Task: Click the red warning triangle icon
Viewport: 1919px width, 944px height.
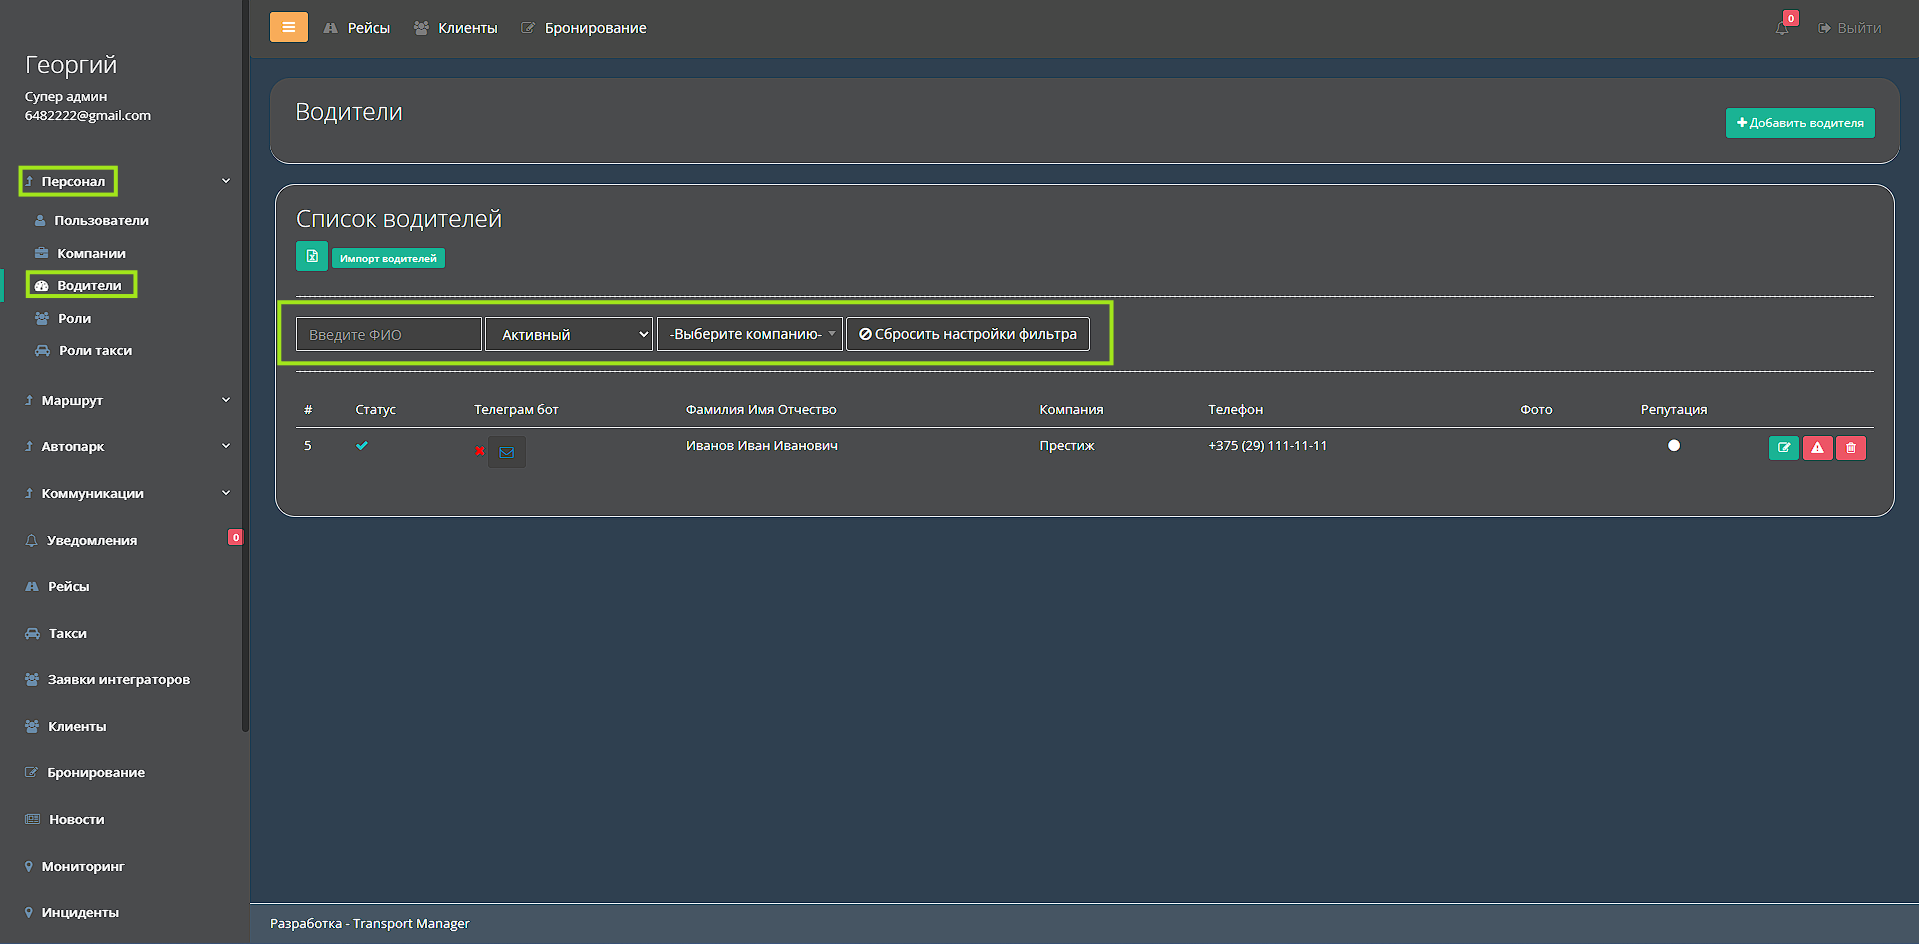Action: tap(1817, 448)
